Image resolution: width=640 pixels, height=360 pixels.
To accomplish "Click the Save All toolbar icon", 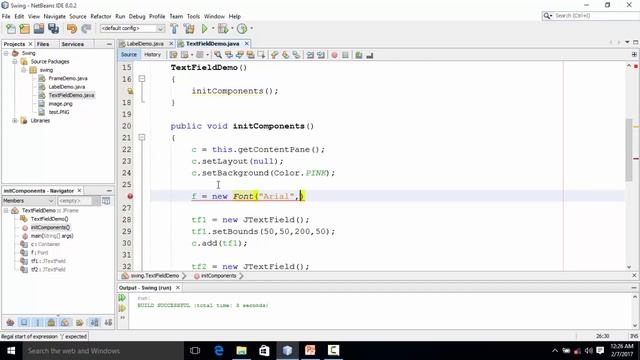I will coord(53,29).
